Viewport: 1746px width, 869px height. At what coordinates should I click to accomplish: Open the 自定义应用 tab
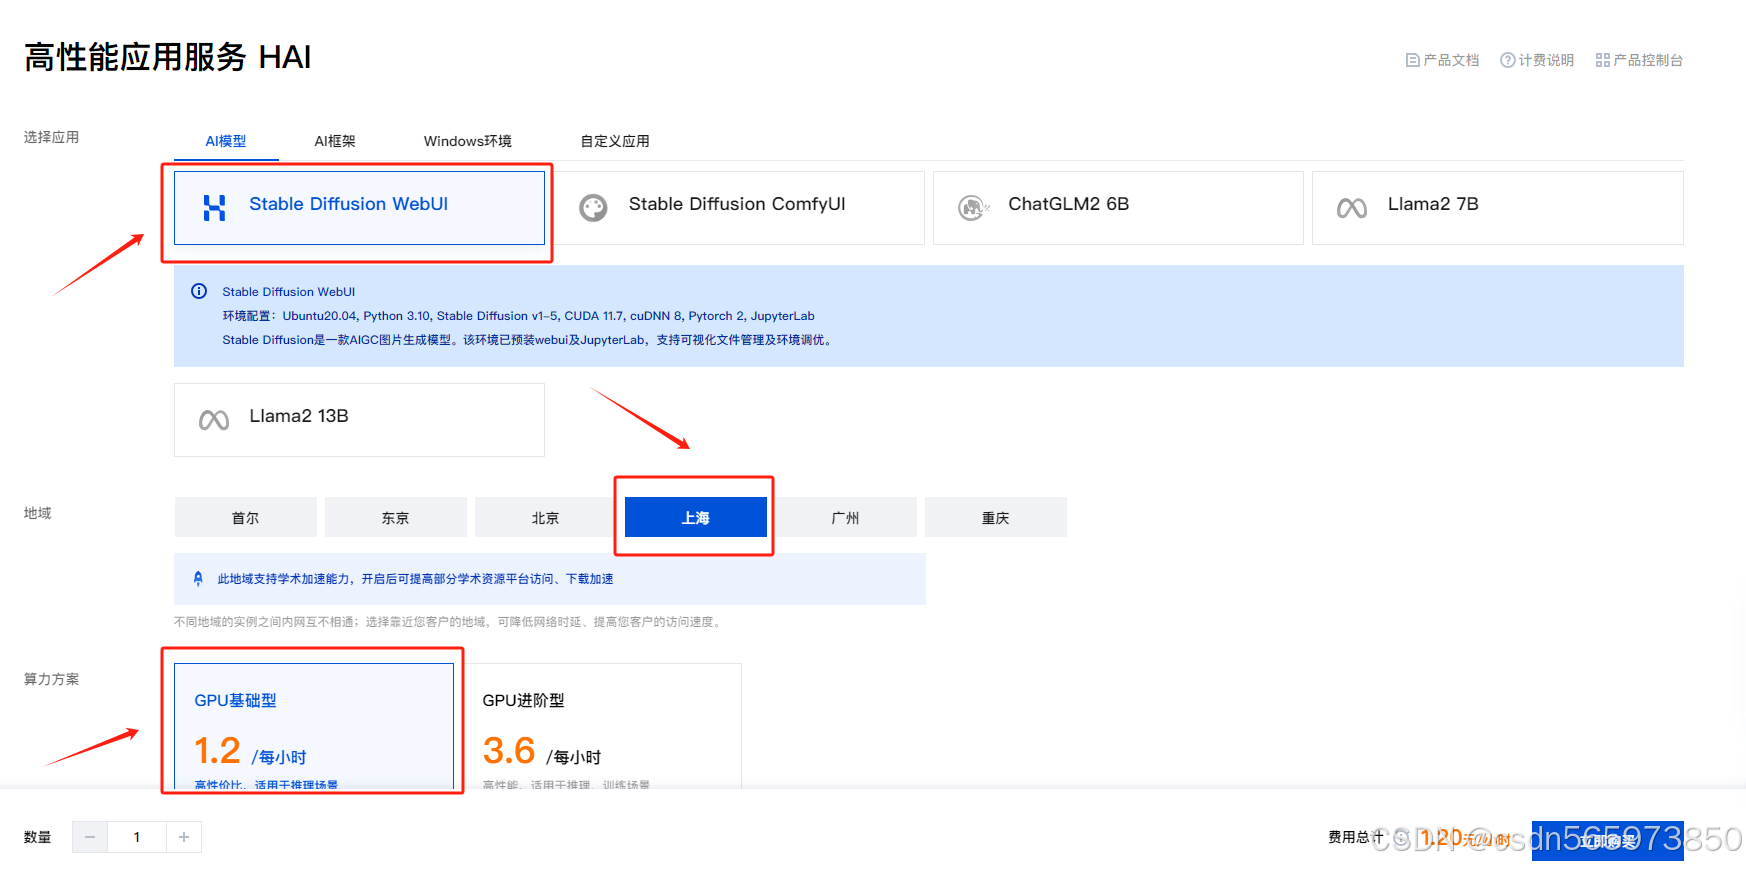(615, 141)
